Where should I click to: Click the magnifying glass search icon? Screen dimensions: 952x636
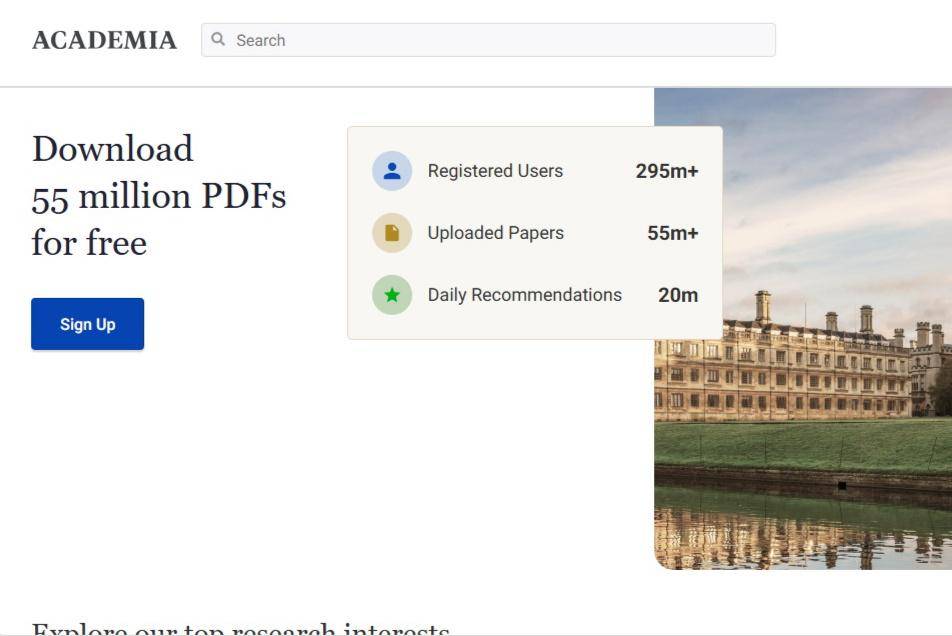pyautogui.click(x=218, y=39)
